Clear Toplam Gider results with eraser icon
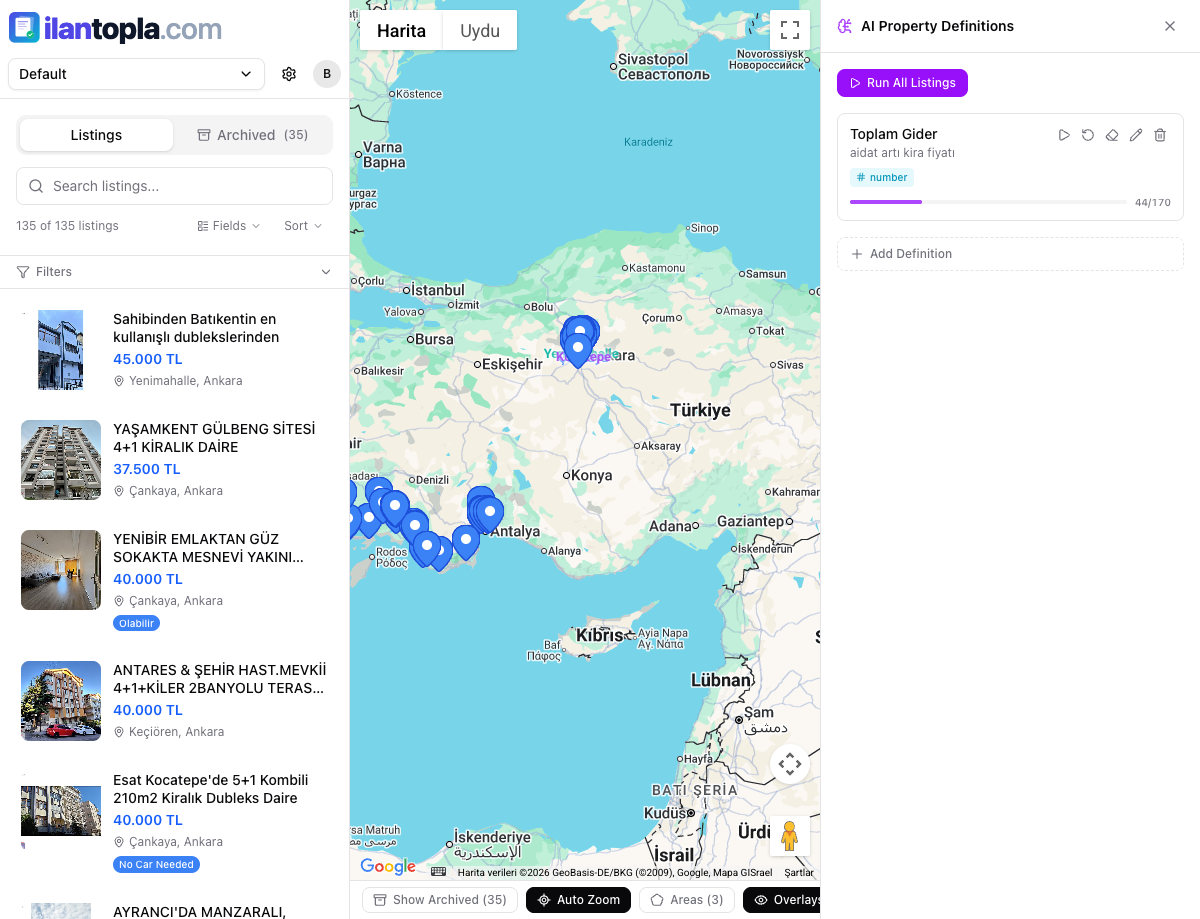 (x=1112, y=135)
